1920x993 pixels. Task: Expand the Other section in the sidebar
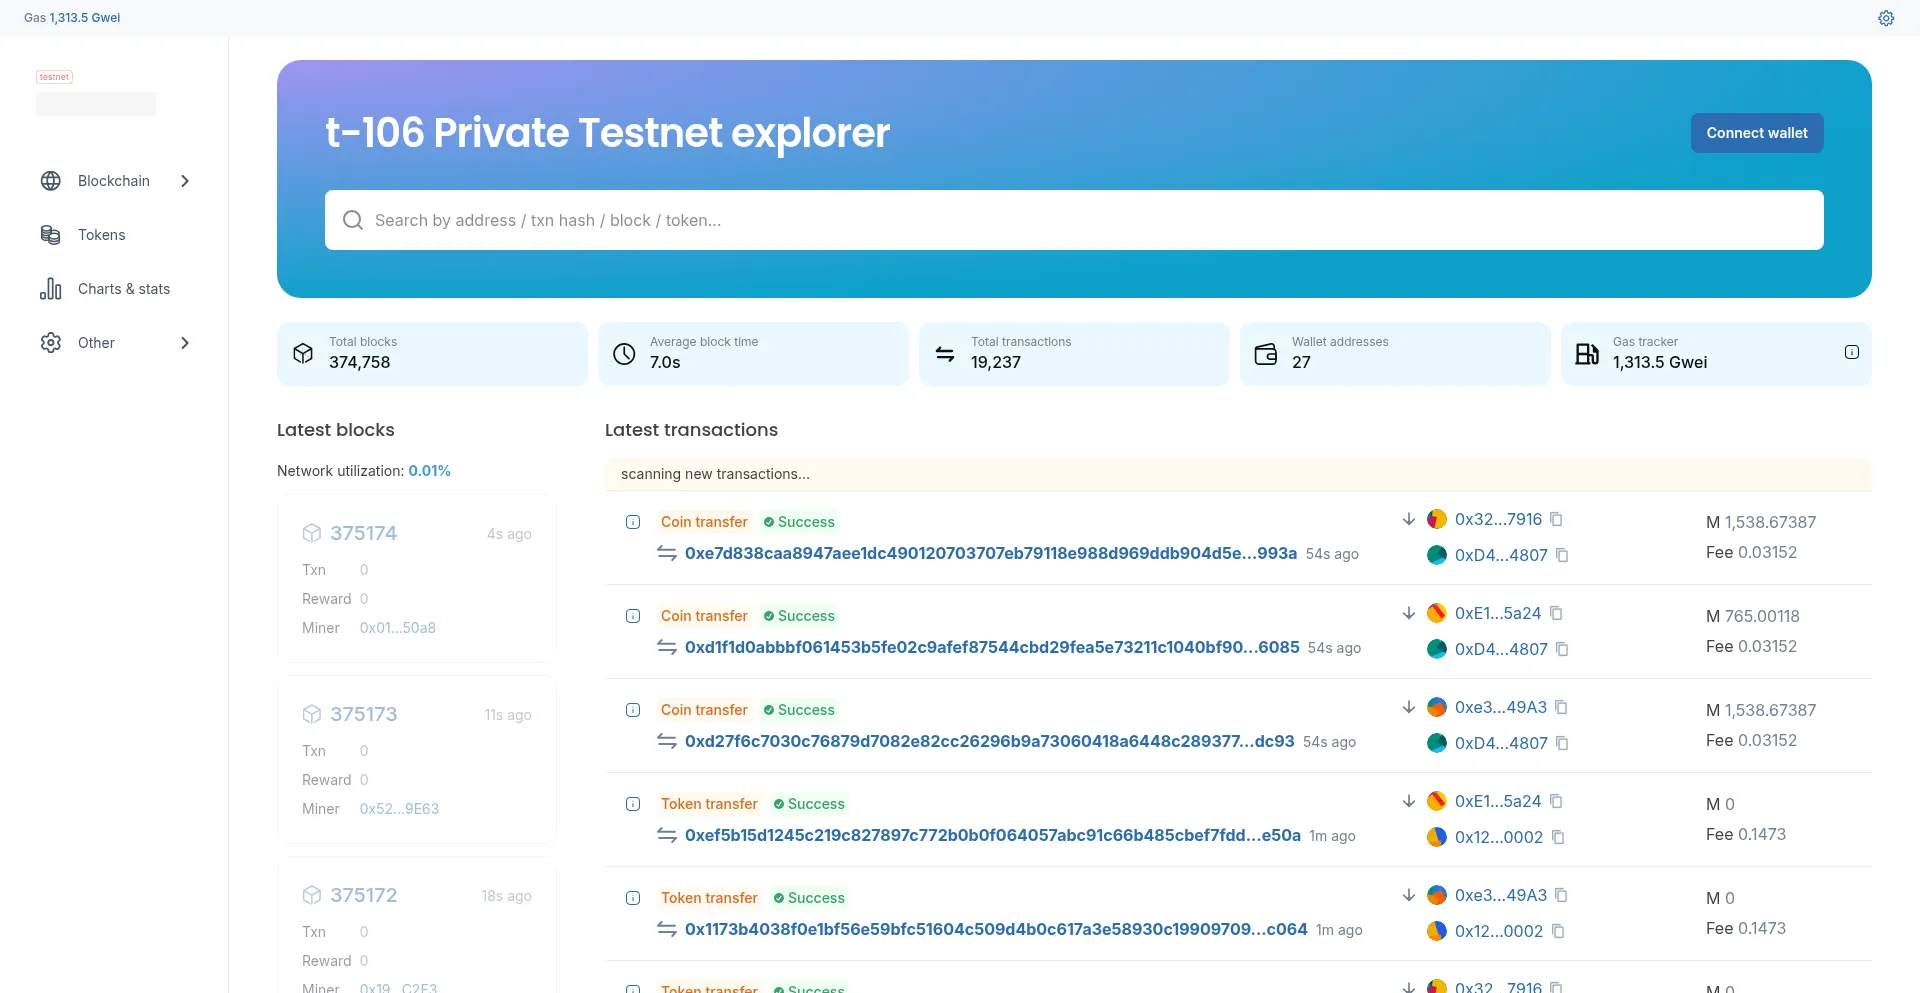(x=185, y=343)
